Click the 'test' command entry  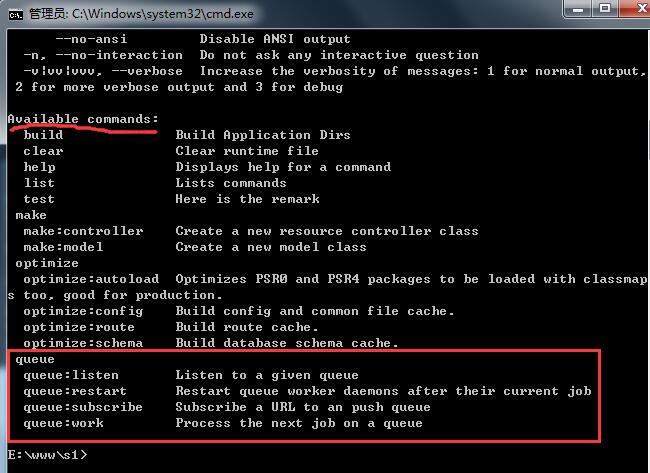pyautogui.click(x=39, y=199)
